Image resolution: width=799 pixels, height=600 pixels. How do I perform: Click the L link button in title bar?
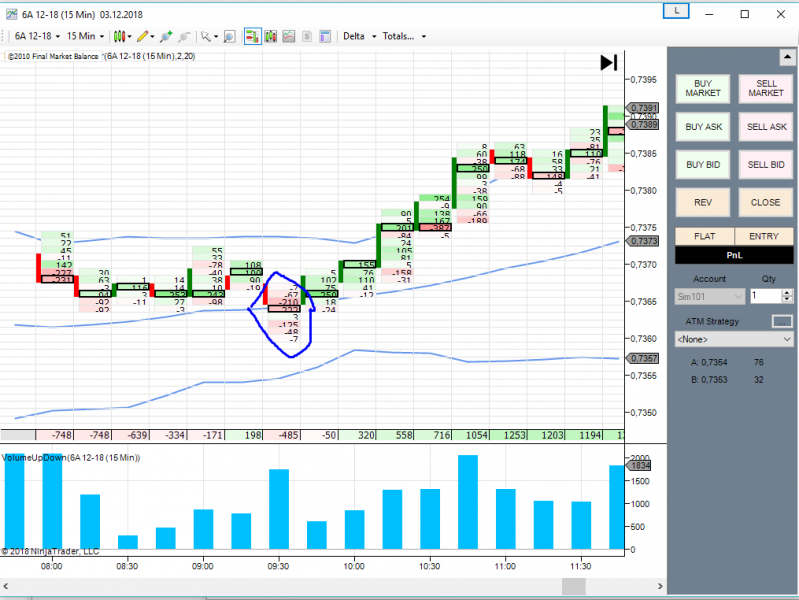pos(676,11)
